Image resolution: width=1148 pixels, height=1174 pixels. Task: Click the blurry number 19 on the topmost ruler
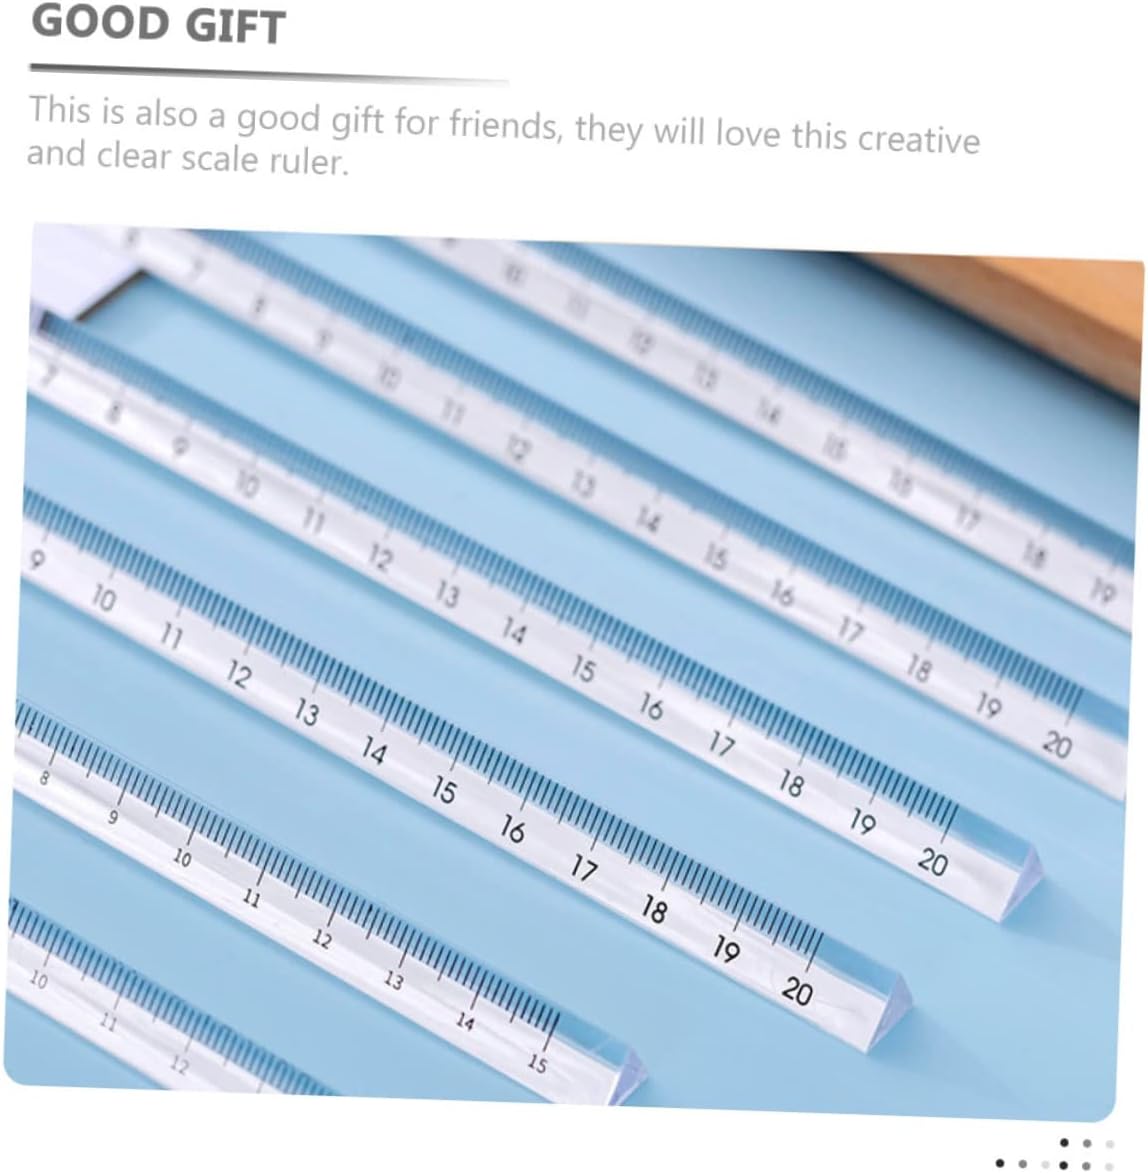(x=1102, y=591)
